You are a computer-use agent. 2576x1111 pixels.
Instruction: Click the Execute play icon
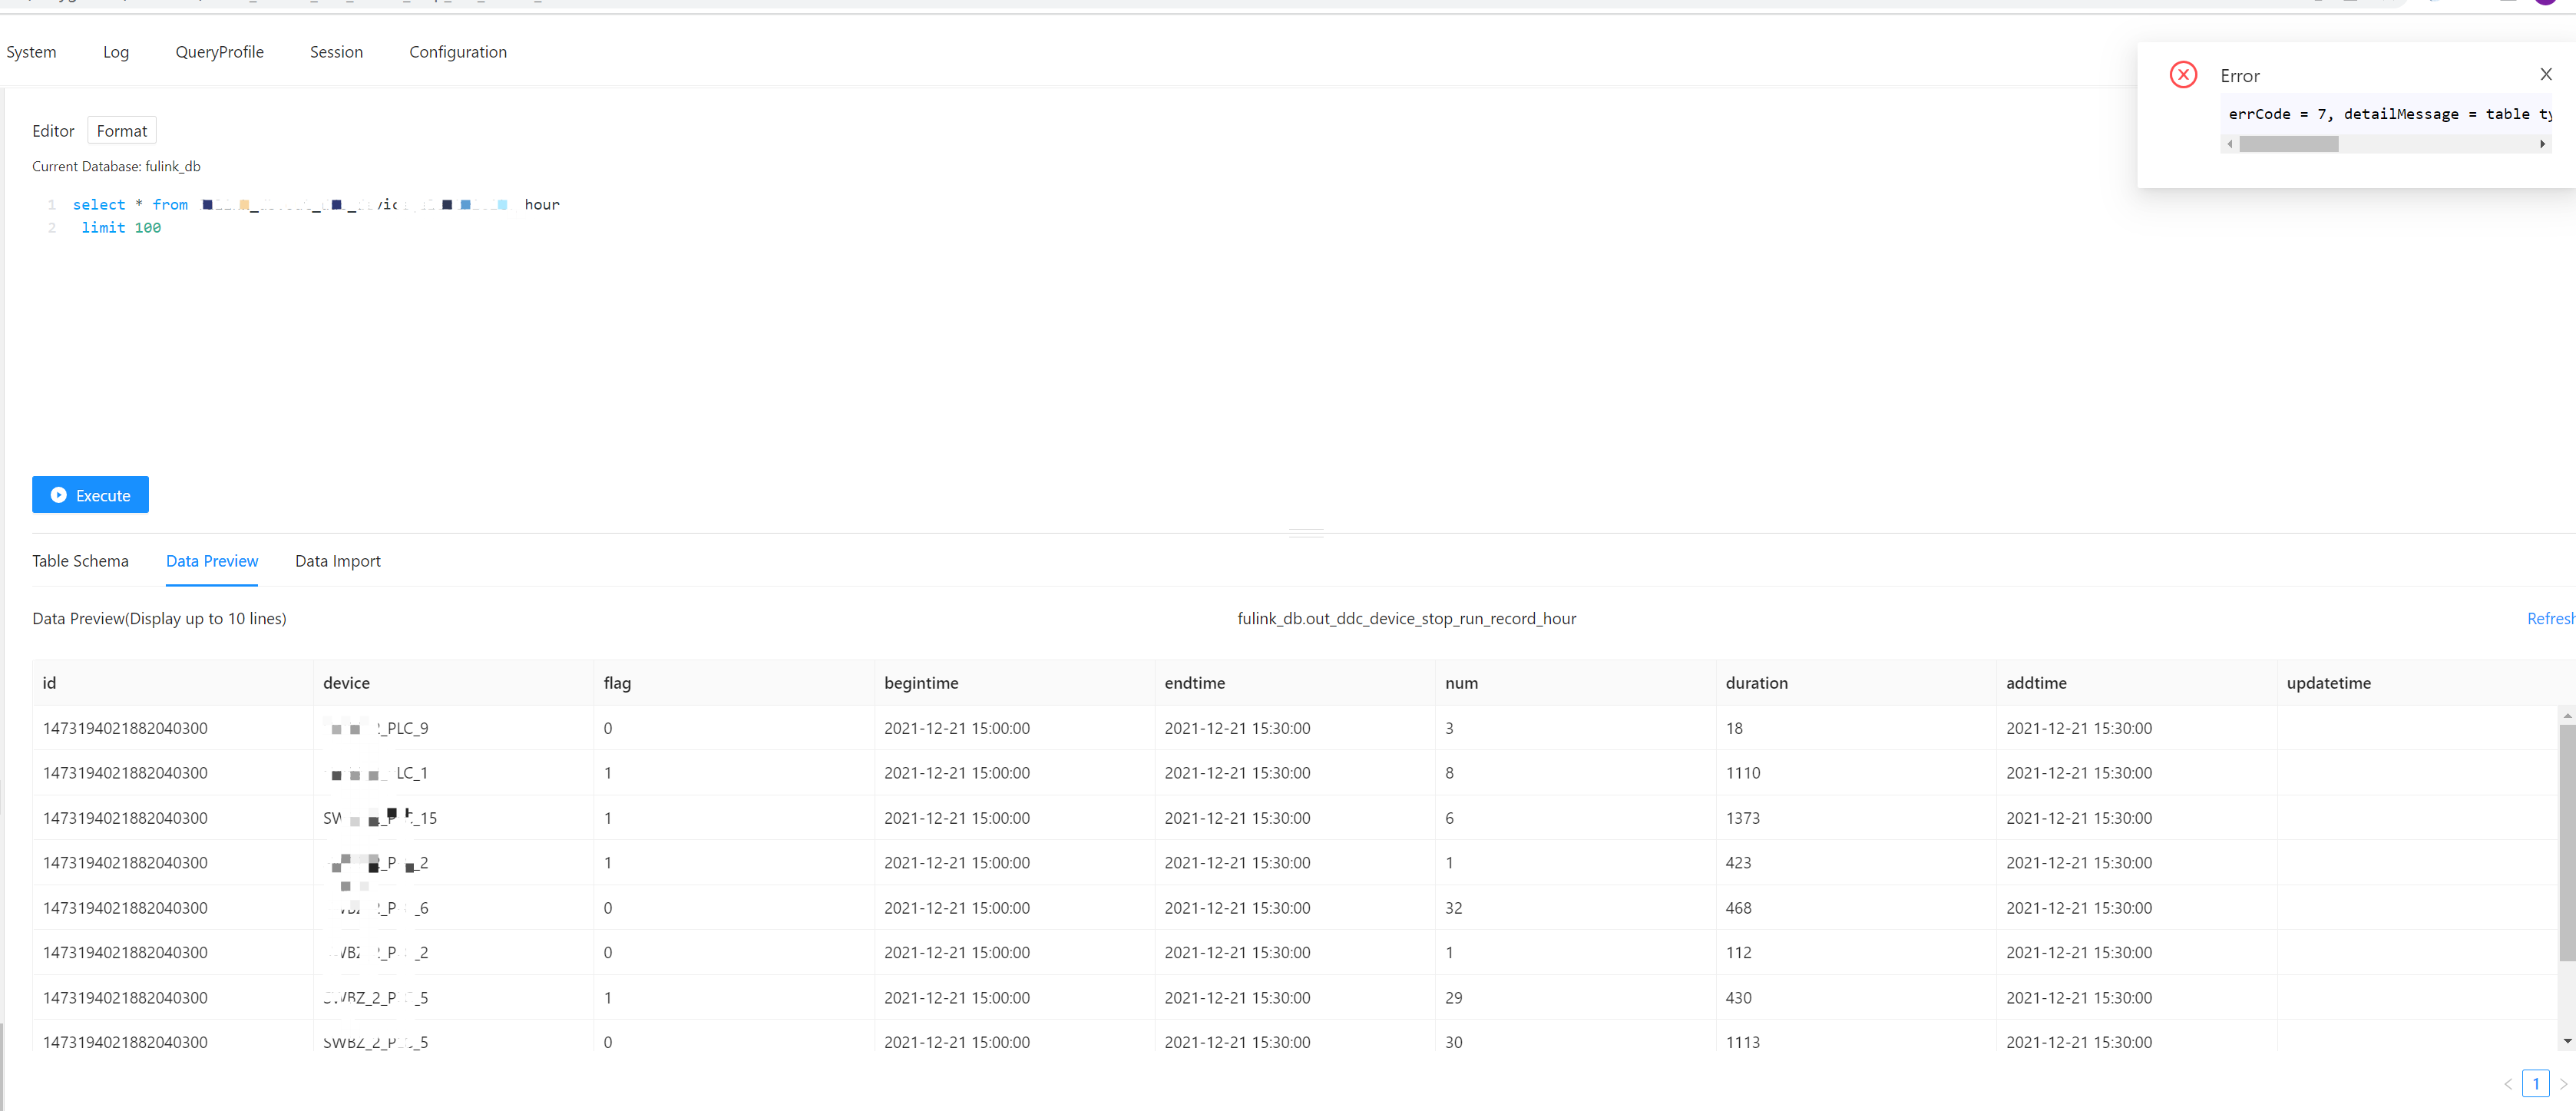[x=60, y=495]
